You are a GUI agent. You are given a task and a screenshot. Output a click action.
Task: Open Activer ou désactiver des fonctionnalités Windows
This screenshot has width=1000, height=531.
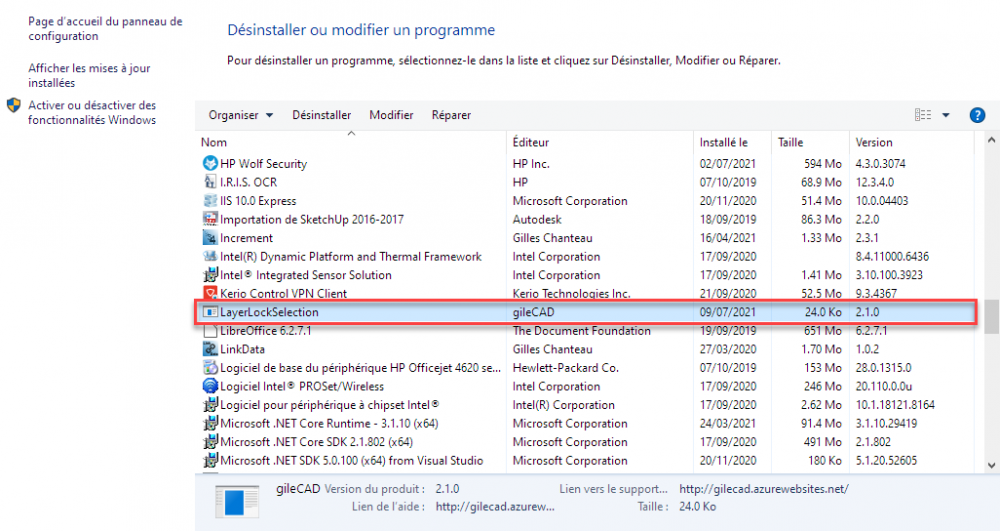(x=92, y=112)
